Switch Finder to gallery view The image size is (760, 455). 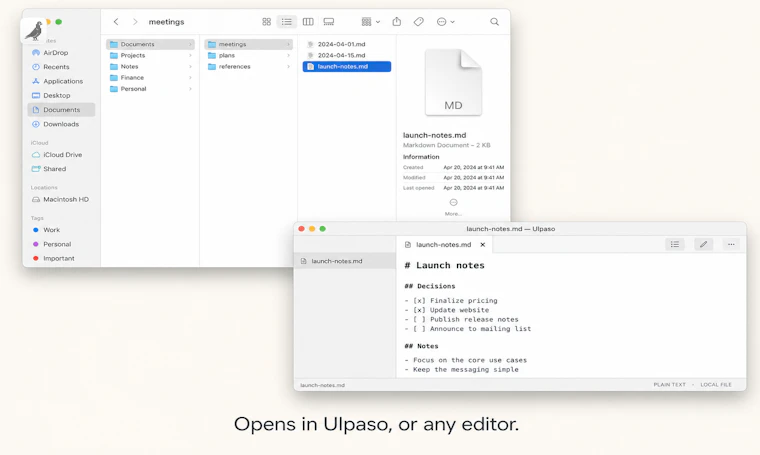pyautogui.click(x=329, y=22)
